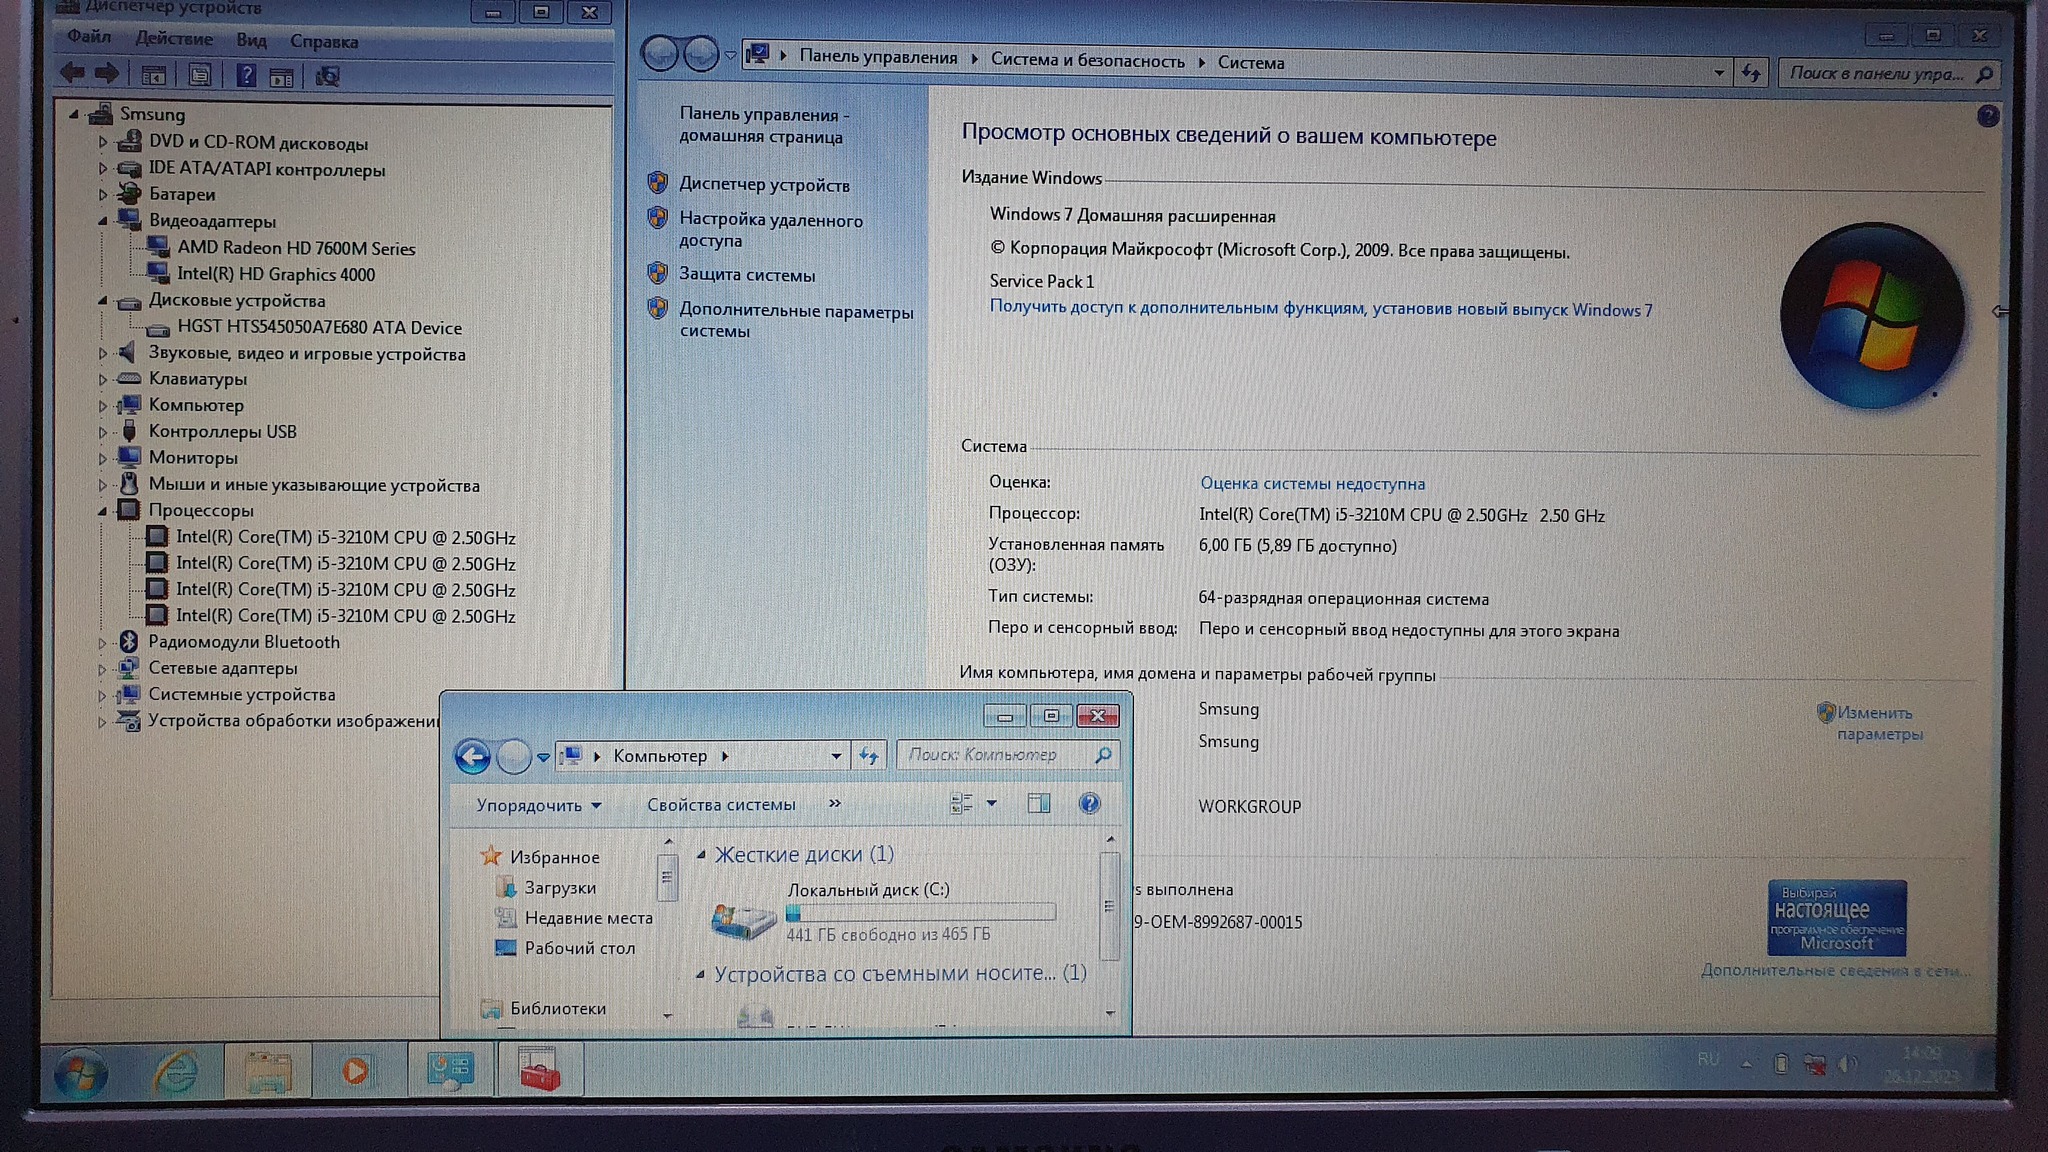This screenshot has height=1152, width=2048.
Task: Open Windows Media Player from the taskbar
Action: click(x=355, y=1072)
